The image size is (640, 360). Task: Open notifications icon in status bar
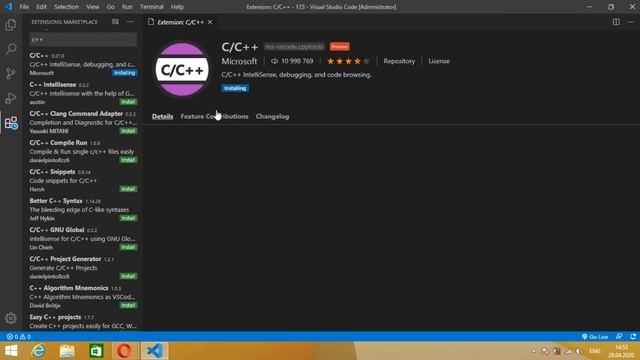(x=633, y=337)
